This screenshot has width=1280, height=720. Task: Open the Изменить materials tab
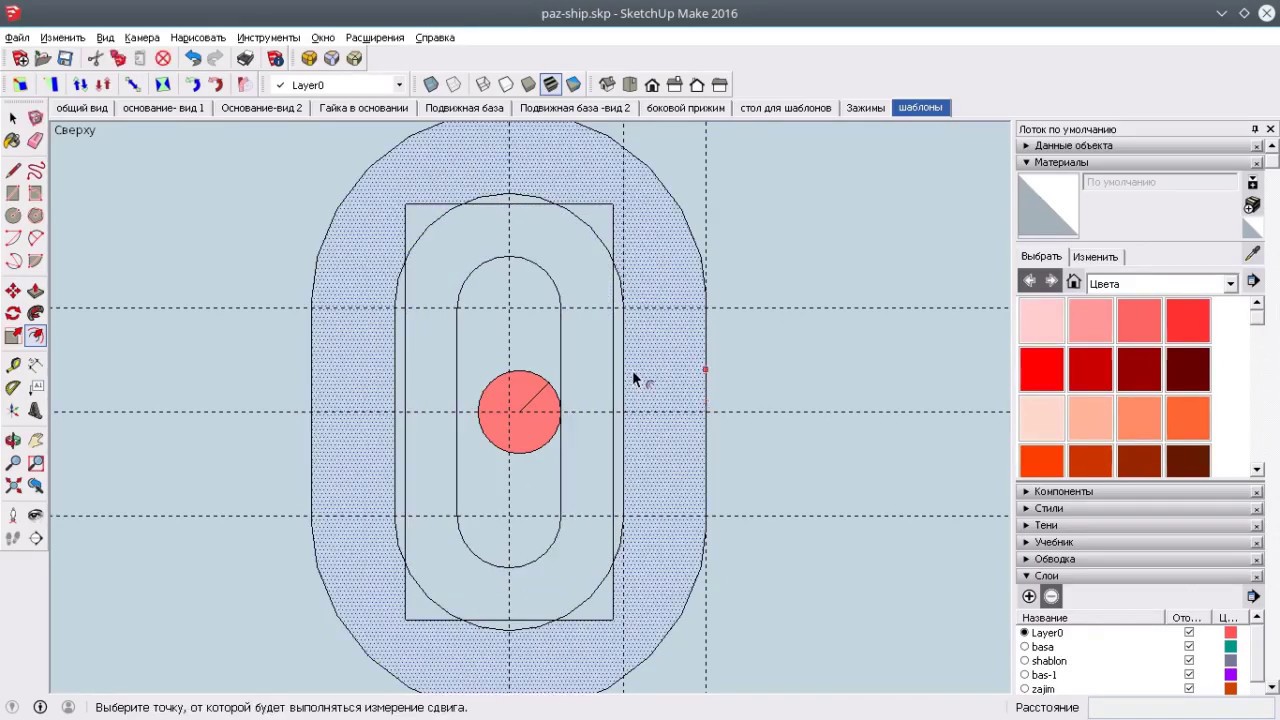1095,257
